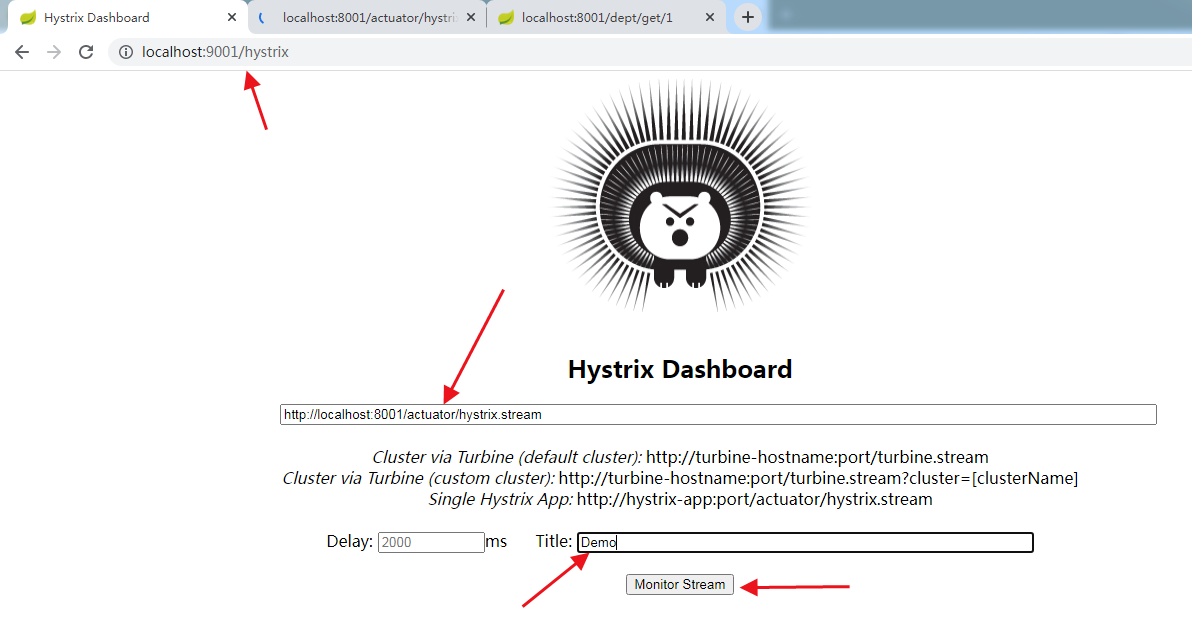Click the Delay input showing 2000
The width and height of the screenshot is (1192, 620).
coord(431,542)
